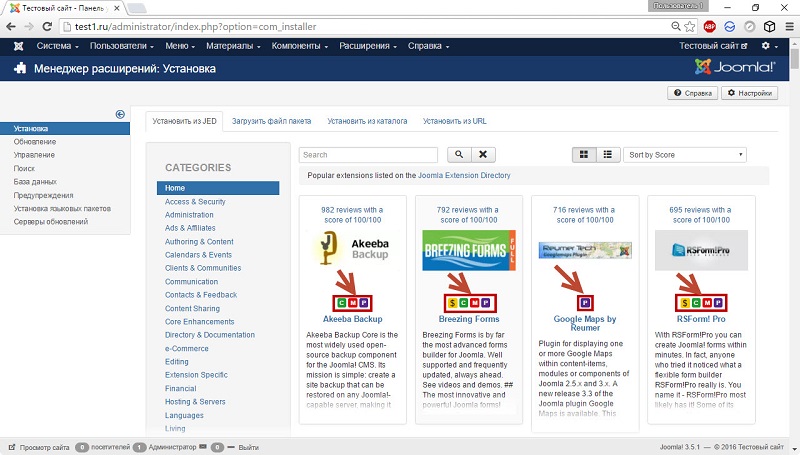This screenshot has width=800, height=455.
Task: Click the $ paid badge on Breezing Forms card
Action: point(452,303)
